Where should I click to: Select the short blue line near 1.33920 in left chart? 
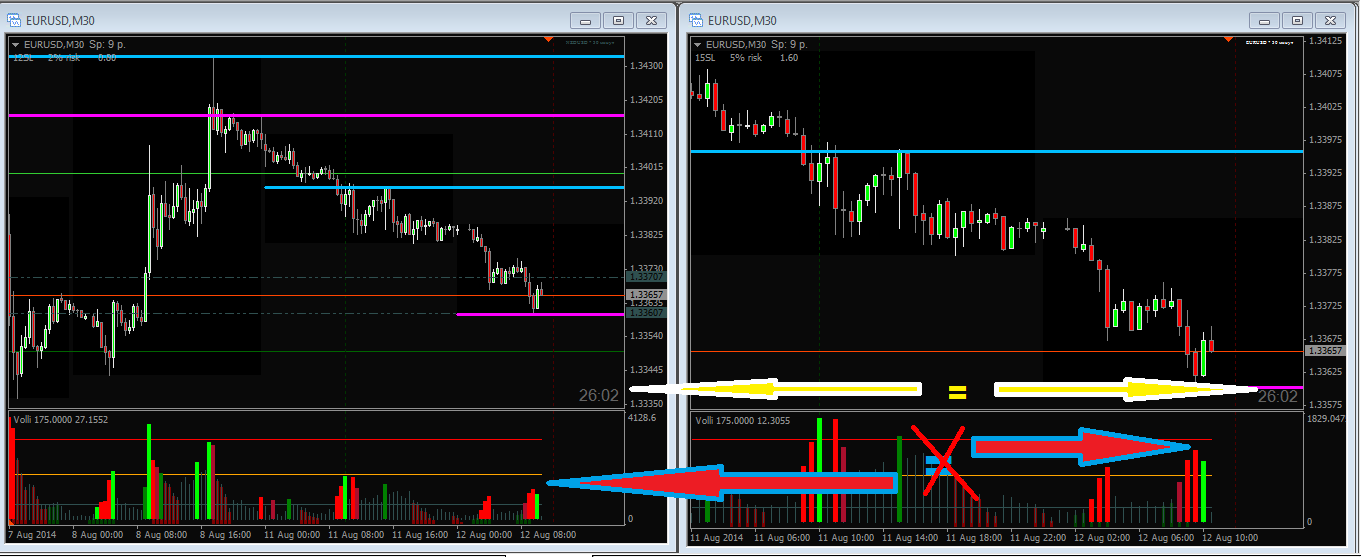[444, 187]
